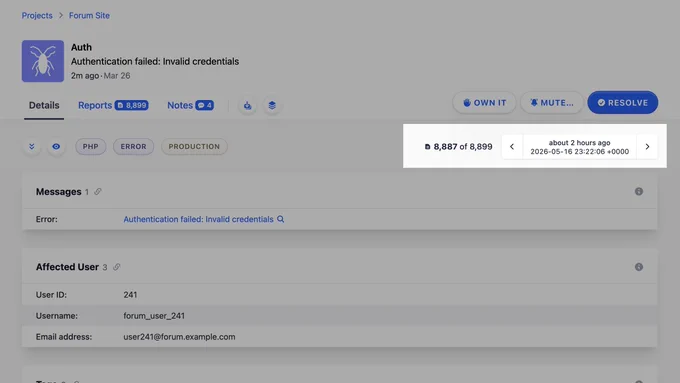680x383 pixels.
Task: Switch to the Details tab
Action: [44, 105]
